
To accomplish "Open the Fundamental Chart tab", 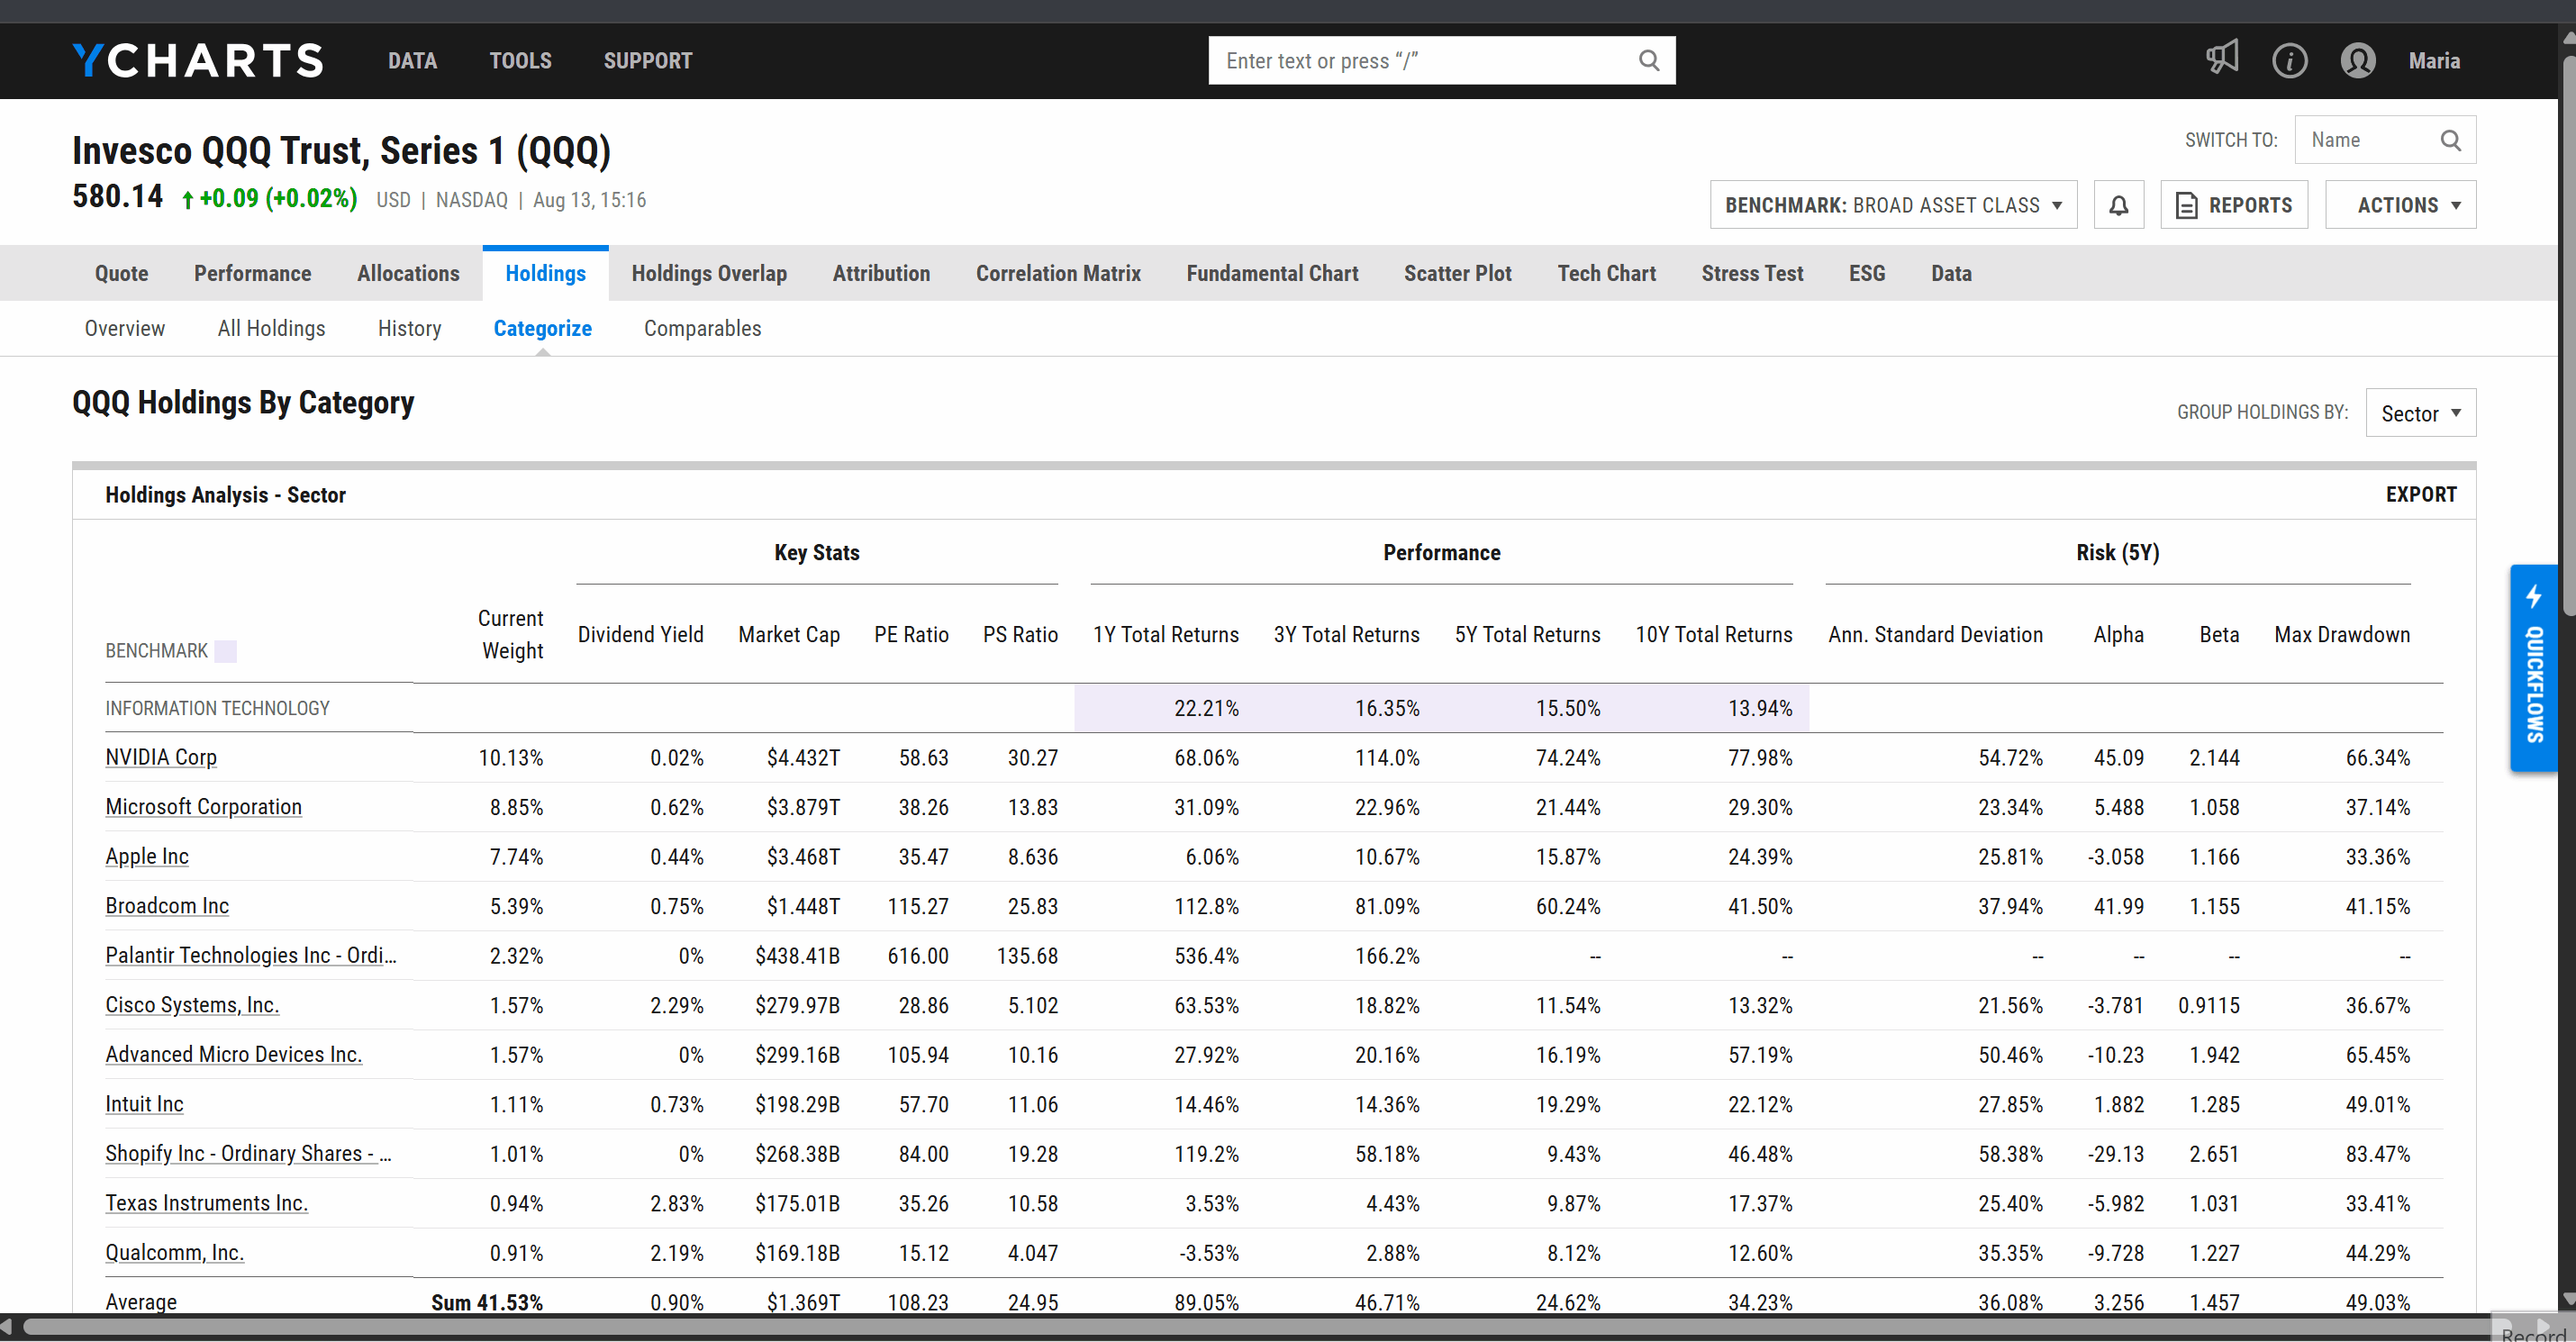I will (1272, 273).
